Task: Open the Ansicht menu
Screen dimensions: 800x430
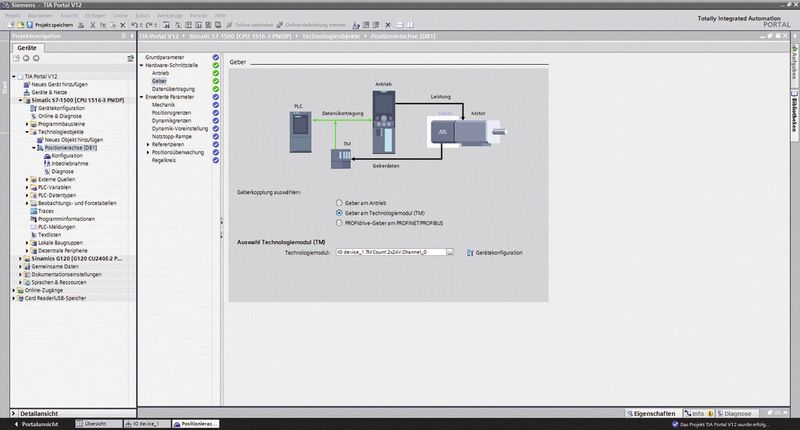Action: coord(69,16)
